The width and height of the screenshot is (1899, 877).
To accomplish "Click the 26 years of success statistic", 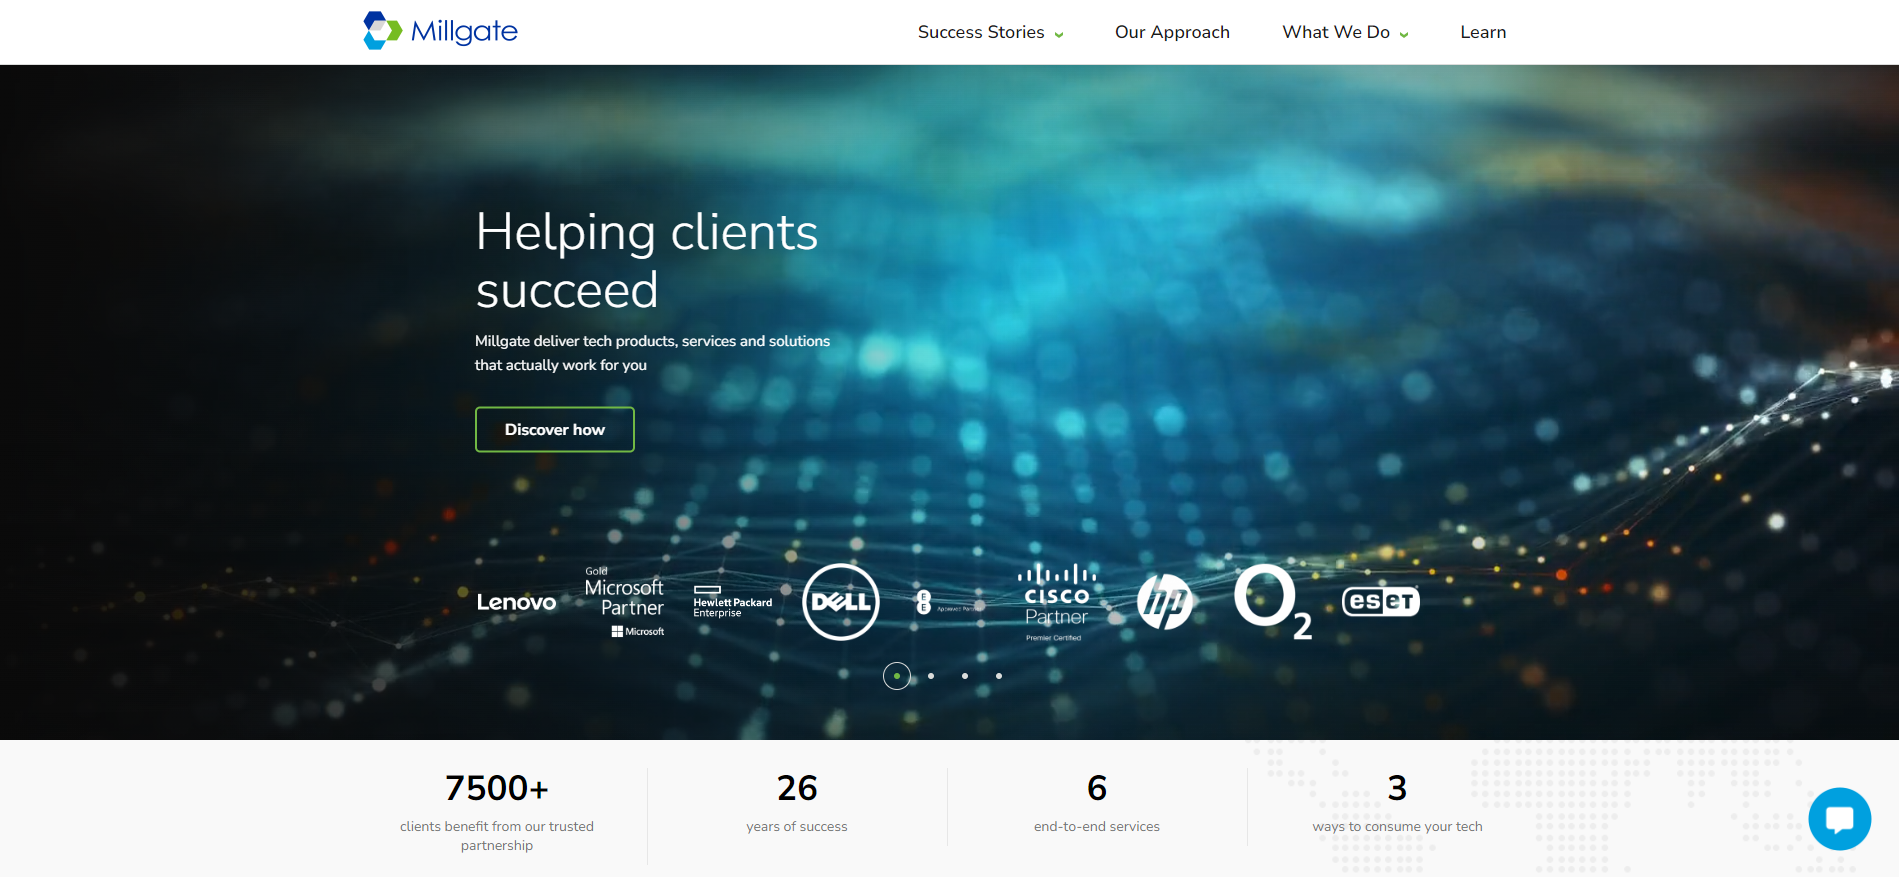I will (797, 802).
